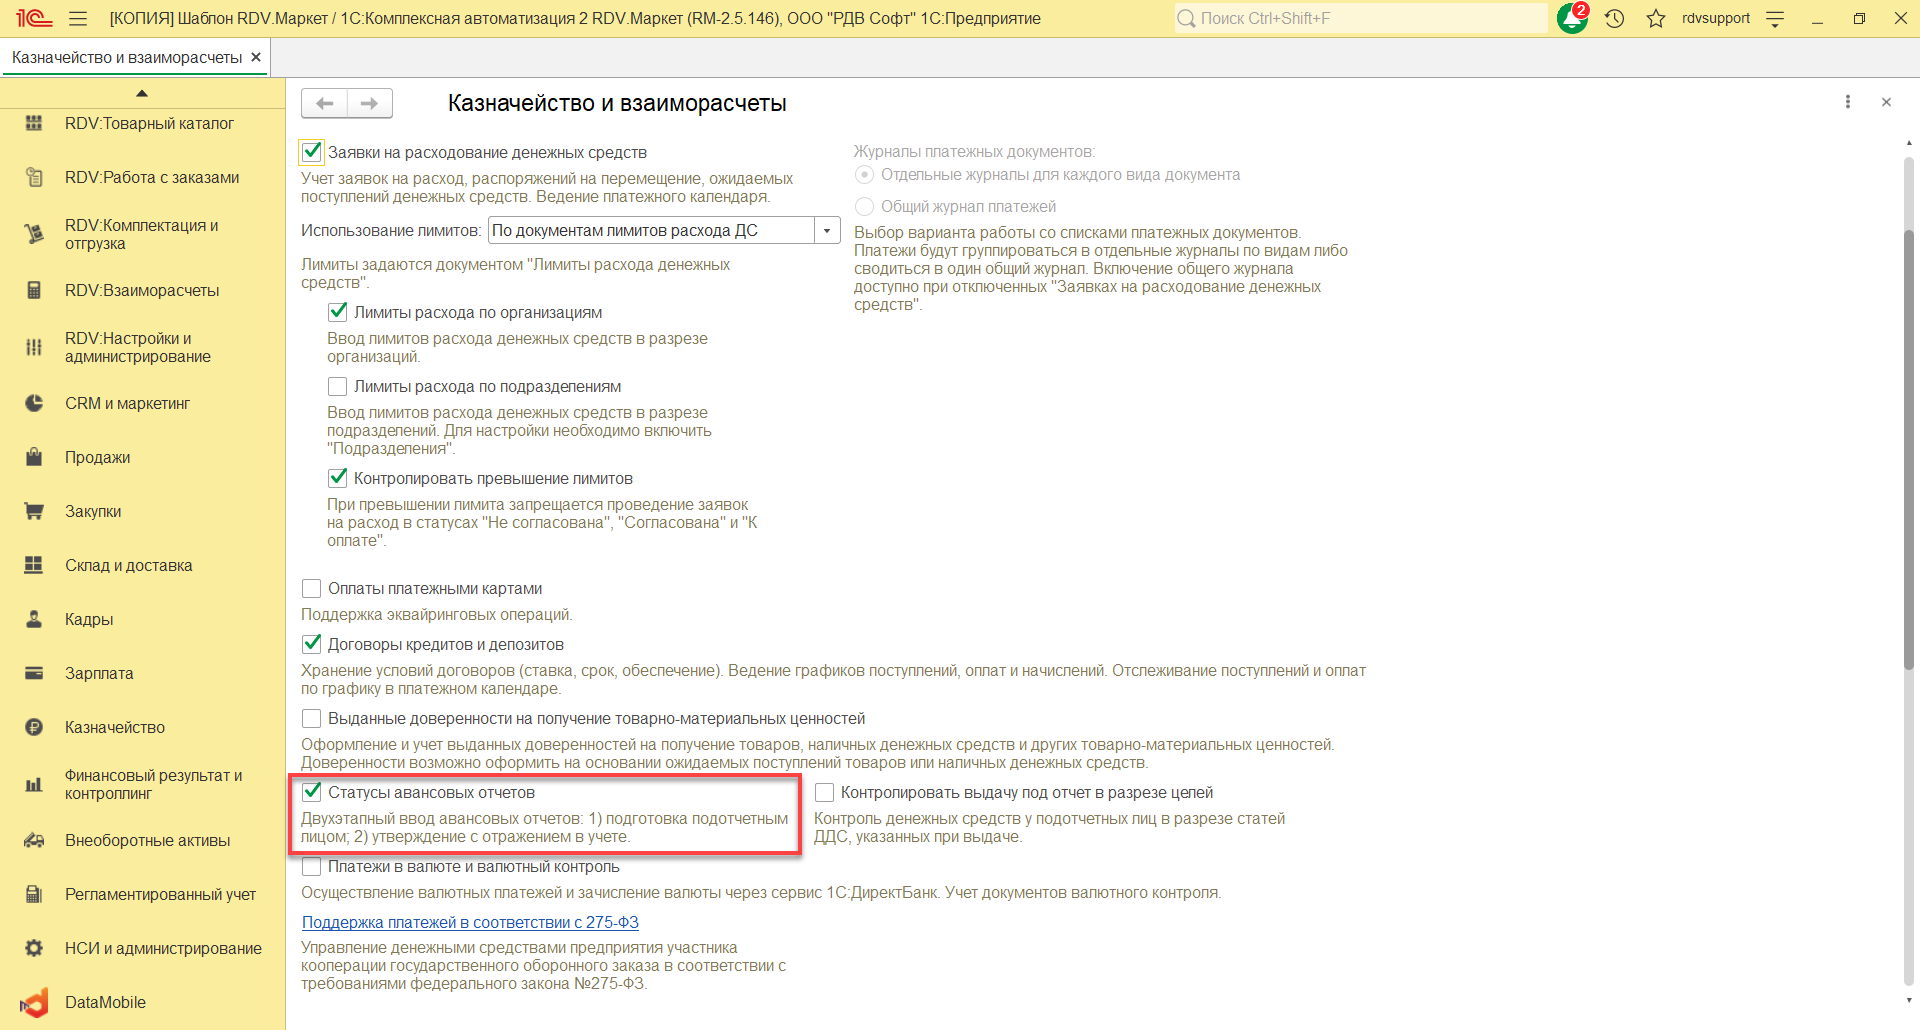1920x1030 pixels.
Task: Open CRM и маркетинг pie chart icon
Action: [34, 403]
